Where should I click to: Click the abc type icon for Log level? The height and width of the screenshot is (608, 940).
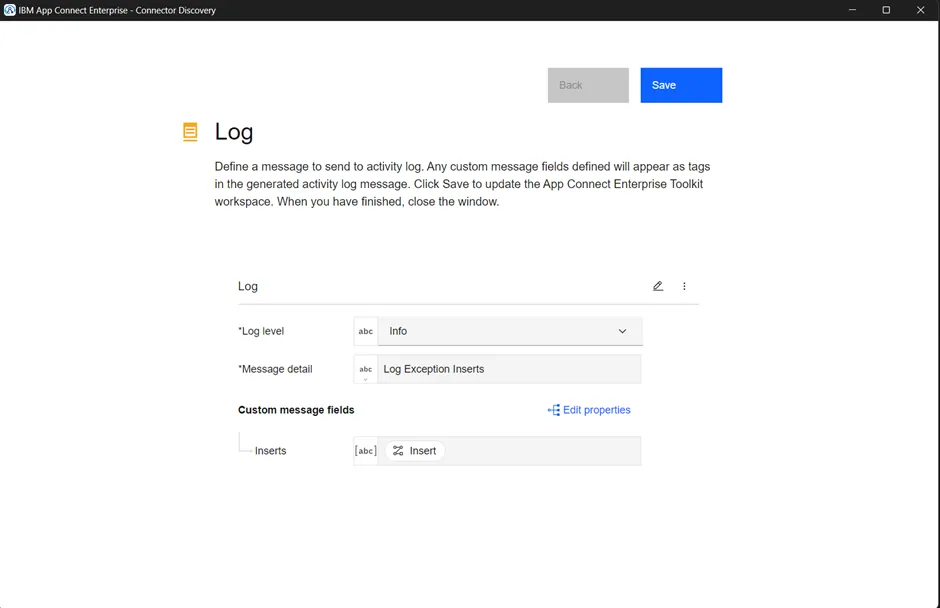(x=366, y=331)
